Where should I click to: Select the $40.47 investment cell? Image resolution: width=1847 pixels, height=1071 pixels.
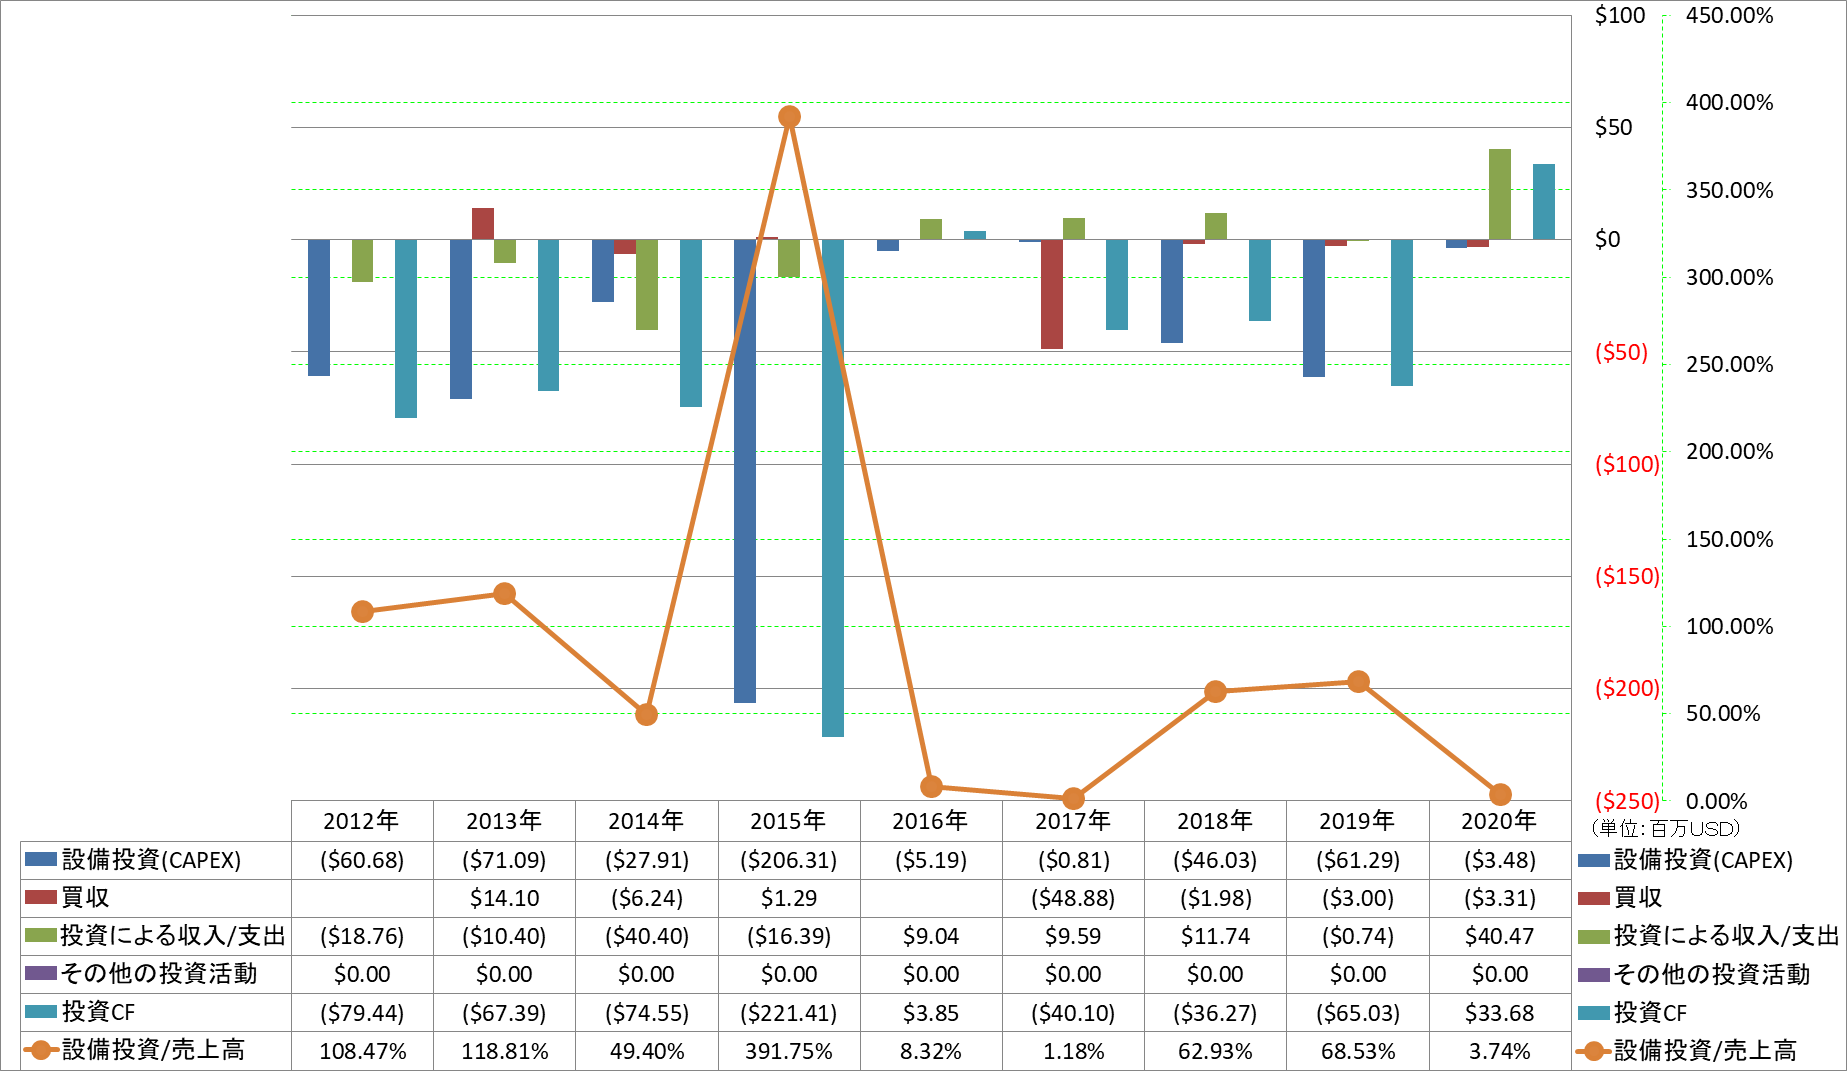1499,936
